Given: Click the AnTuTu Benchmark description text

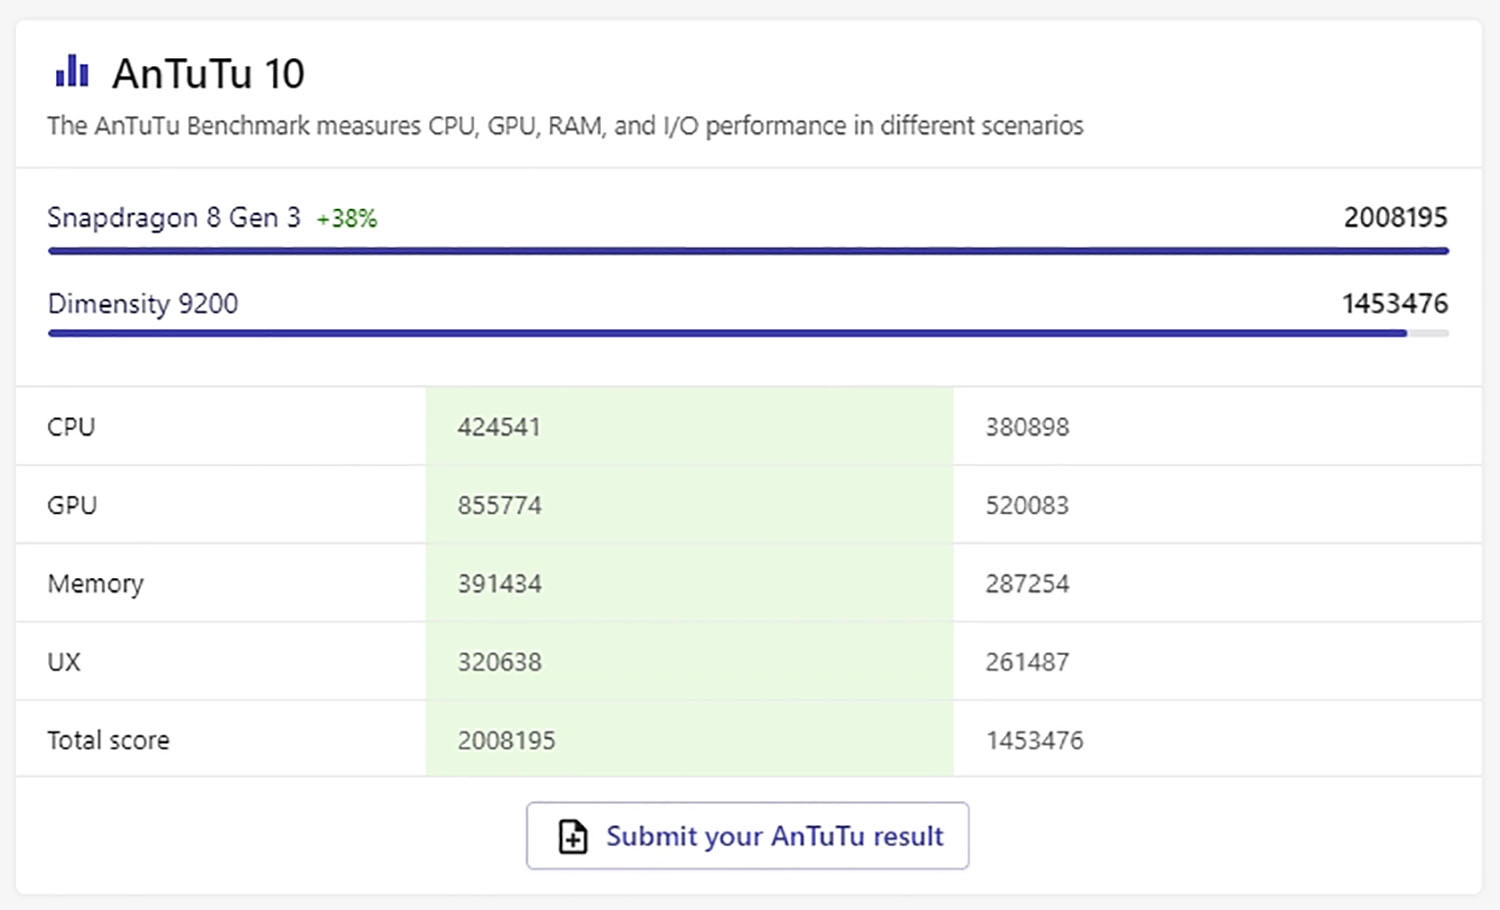Looking at the screenshot, I should [565, 126].
